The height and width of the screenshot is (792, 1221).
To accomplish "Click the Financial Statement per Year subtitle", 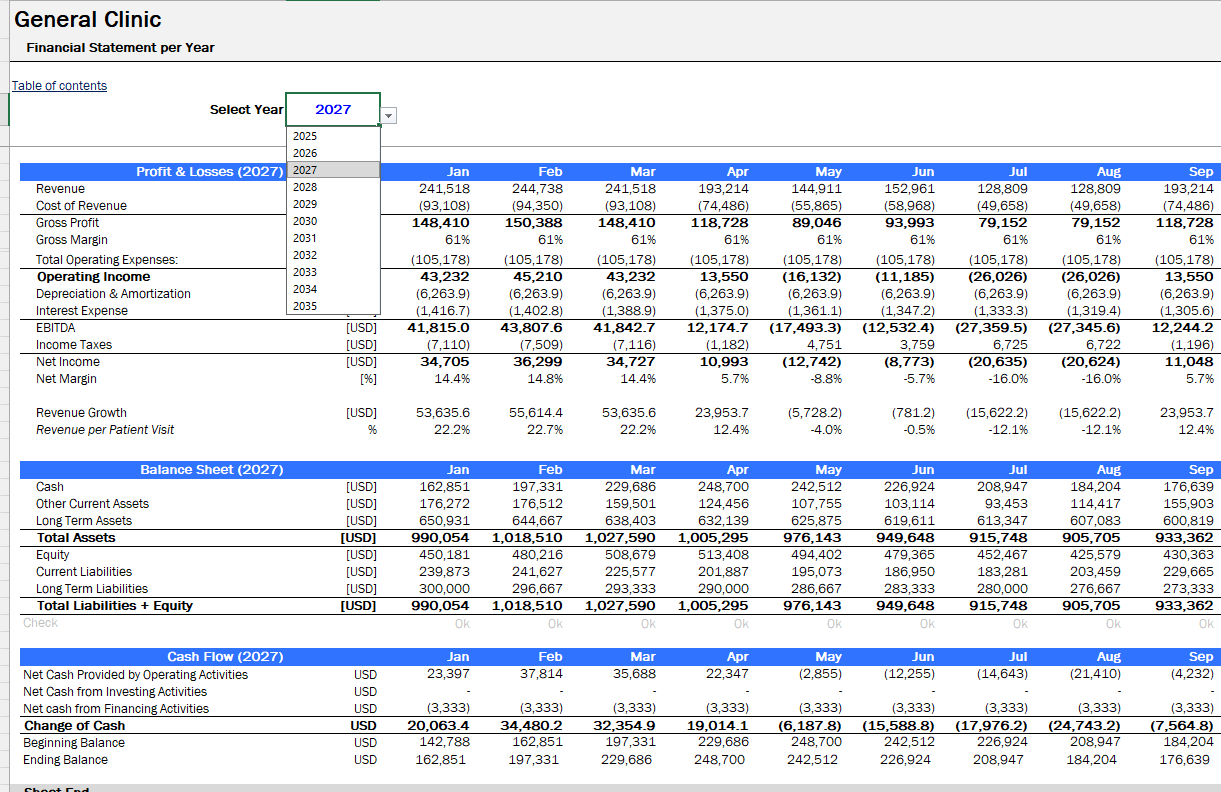I will click(120, 48).
